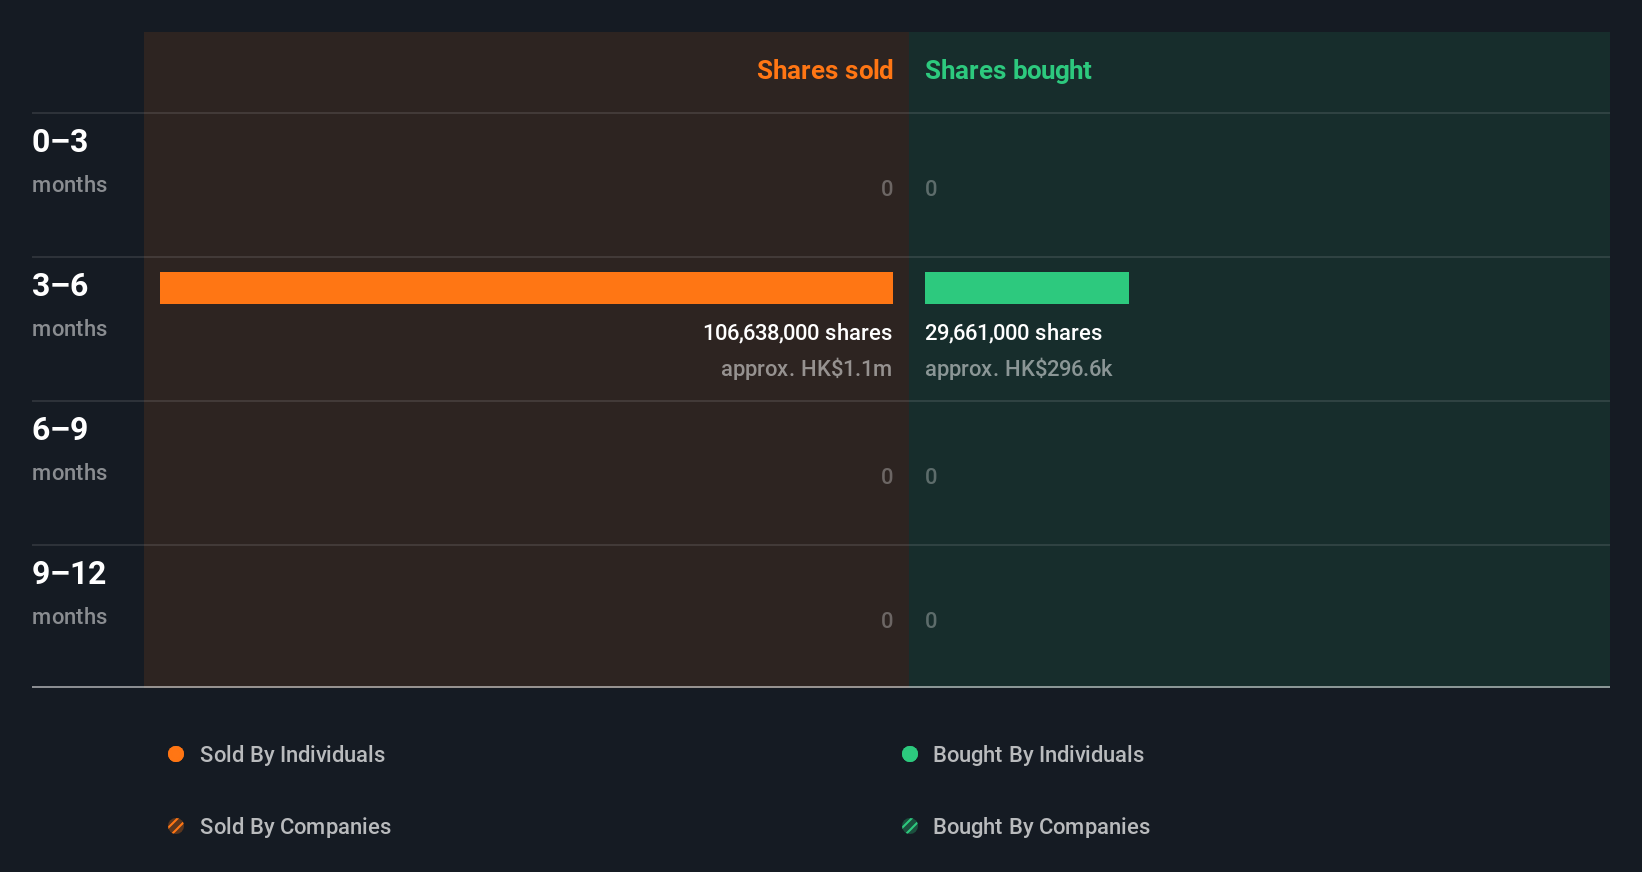The width and height of the screenshot is (1642, 872).
Task: Click the Shares bought column header
Action: coord(1008,70)
